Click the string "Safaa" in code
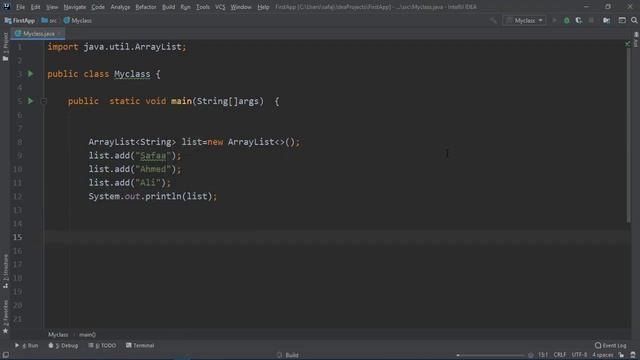This screenshot has height=360, width=640. 153,156
